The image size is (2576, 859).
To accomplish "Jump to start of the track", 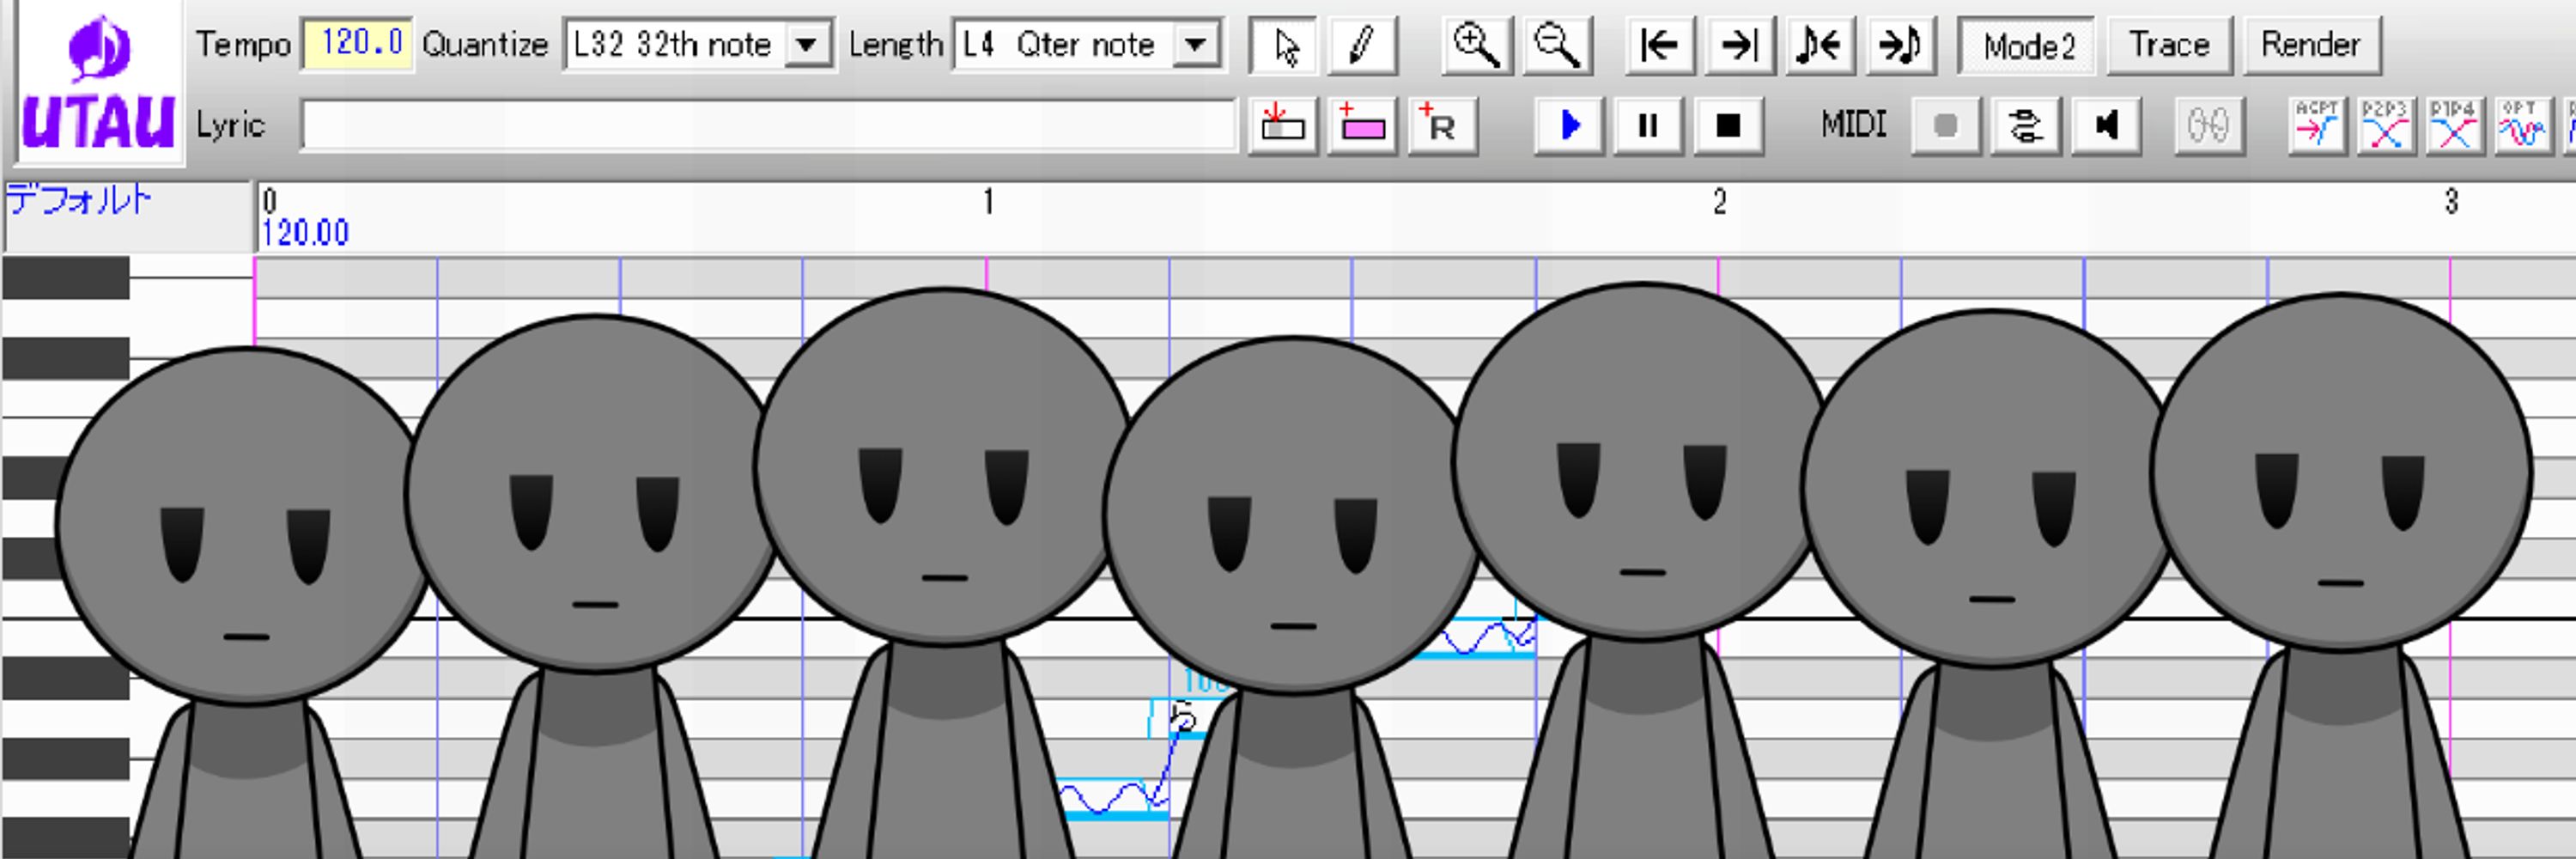I will point(1661,45).
